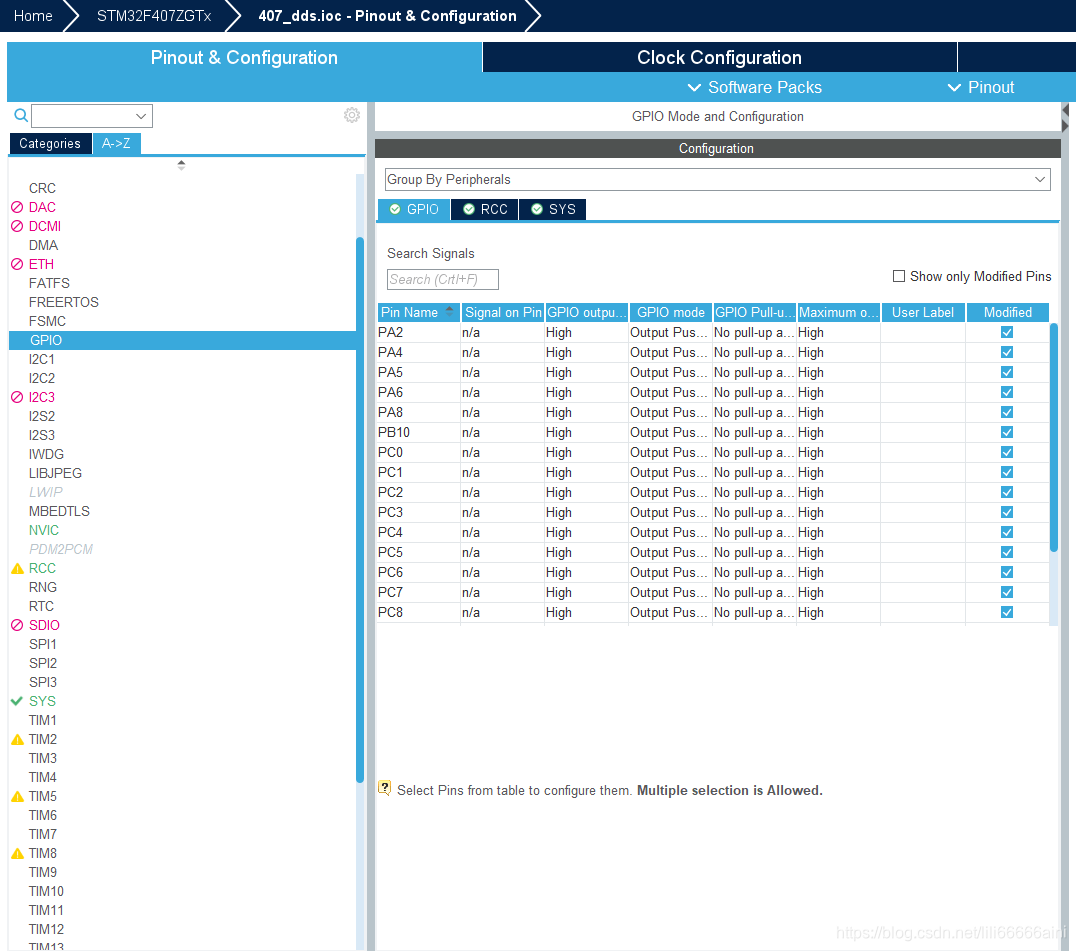Click the green checkmark next to SYS category
Image resolution: width=1076 pixels, height=951 pixels.
(17, 701)
